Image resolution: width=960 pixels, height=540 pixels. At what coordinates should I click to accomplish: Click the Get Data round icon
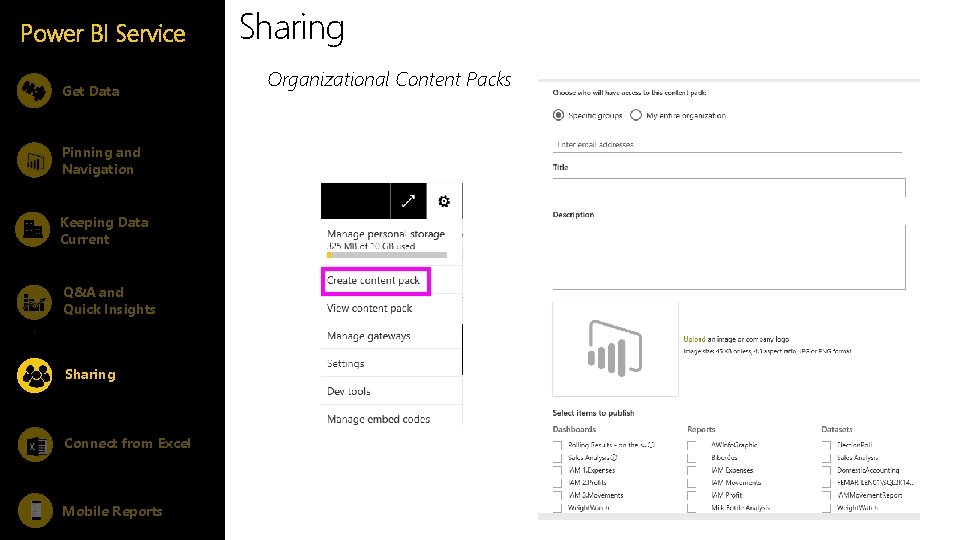point(34,91)
